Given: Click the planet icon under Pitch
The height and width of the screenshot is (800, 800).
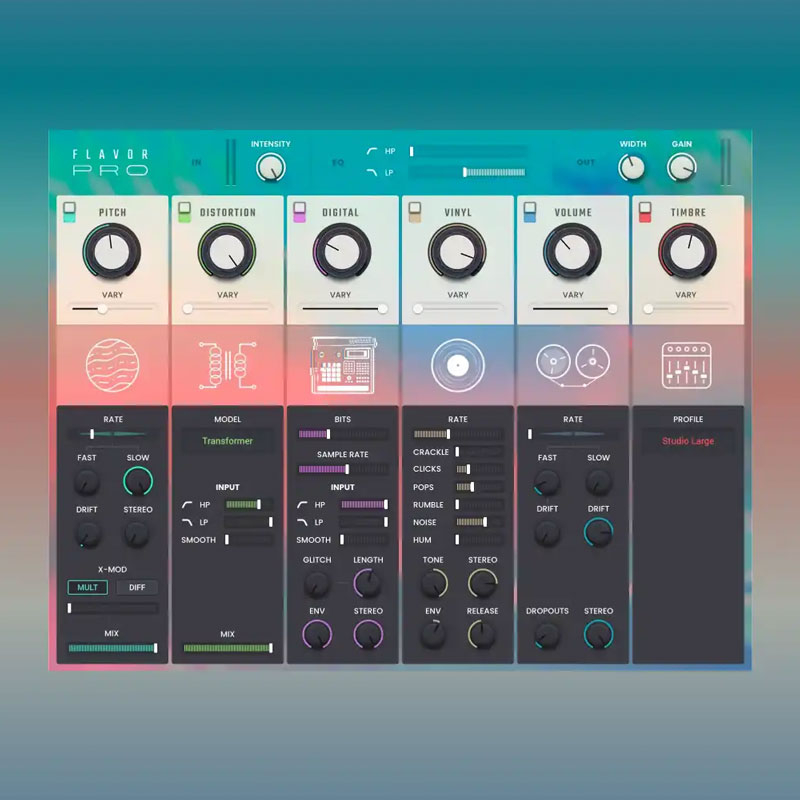Looking at the screenshot, I should click(112, 365).
